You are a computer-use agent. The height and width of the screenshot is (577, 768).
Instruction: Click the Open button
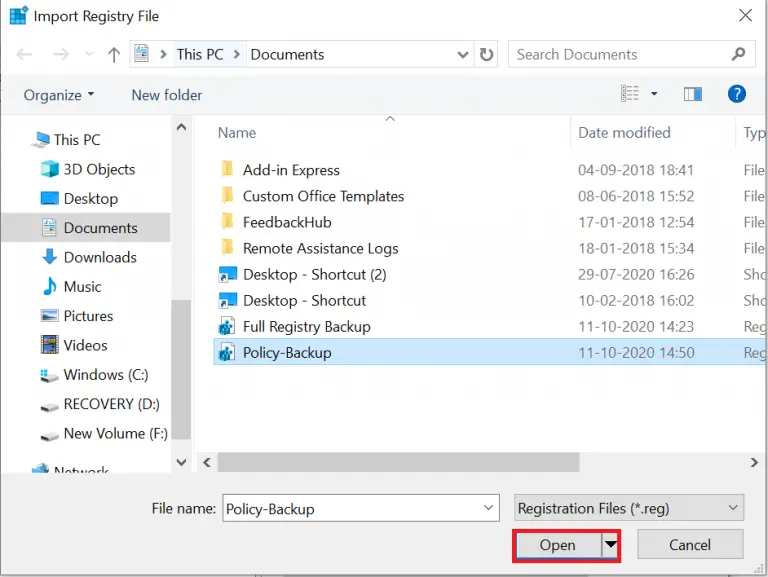[x=558, y=545]
